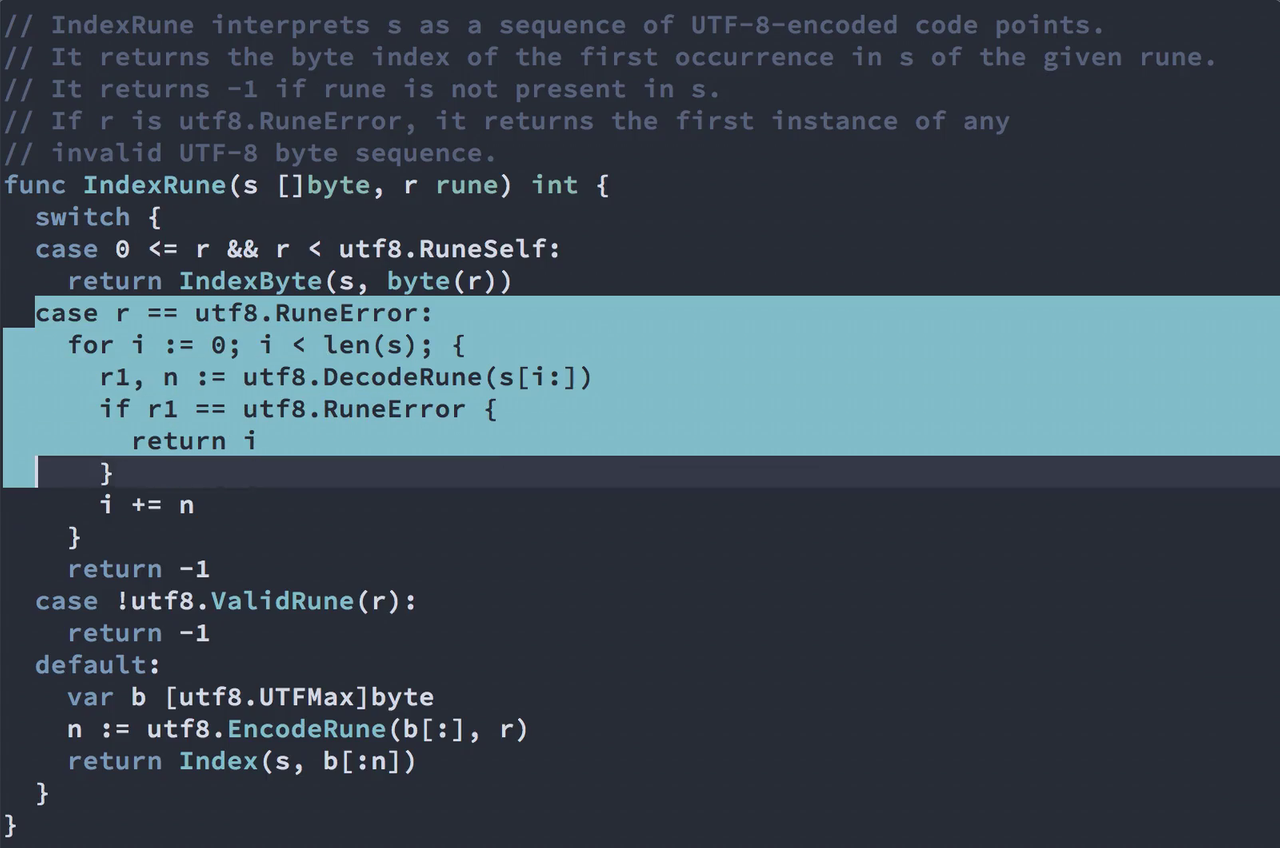Click the default: case label
This screenshot has width=1280, height=848.
point(98,665)
